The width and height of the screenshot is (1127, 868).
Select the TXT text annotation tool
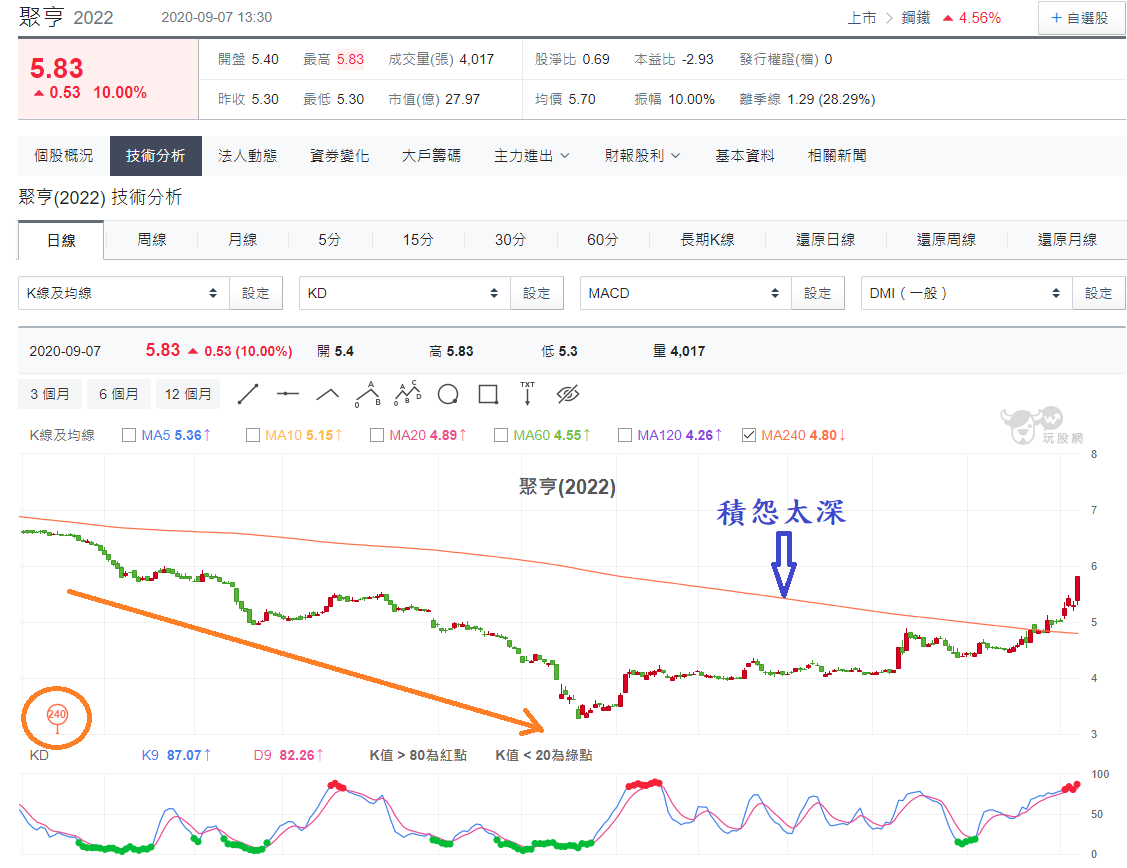tap(528, 394)
